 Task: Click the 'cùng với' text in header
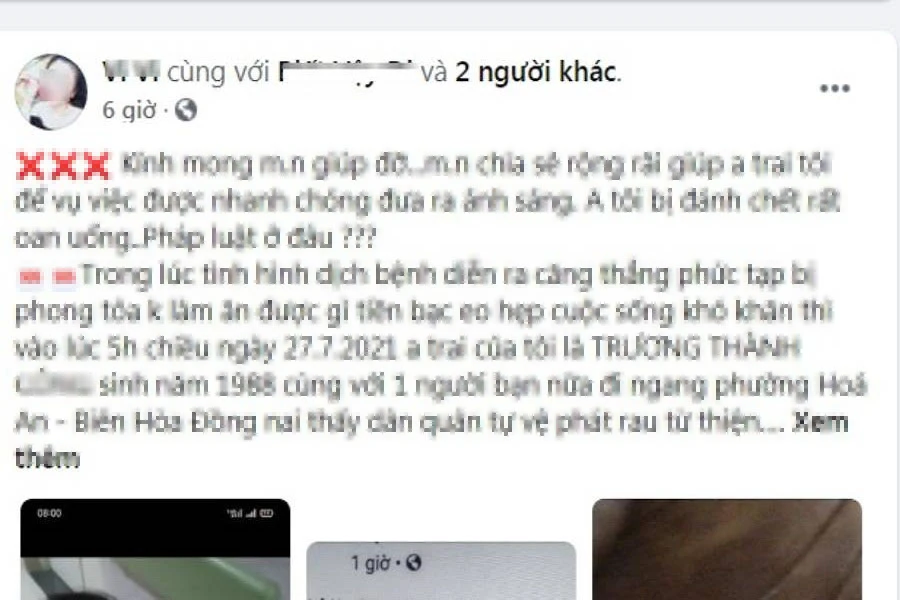pyautogui.click(x=219, y=72)
